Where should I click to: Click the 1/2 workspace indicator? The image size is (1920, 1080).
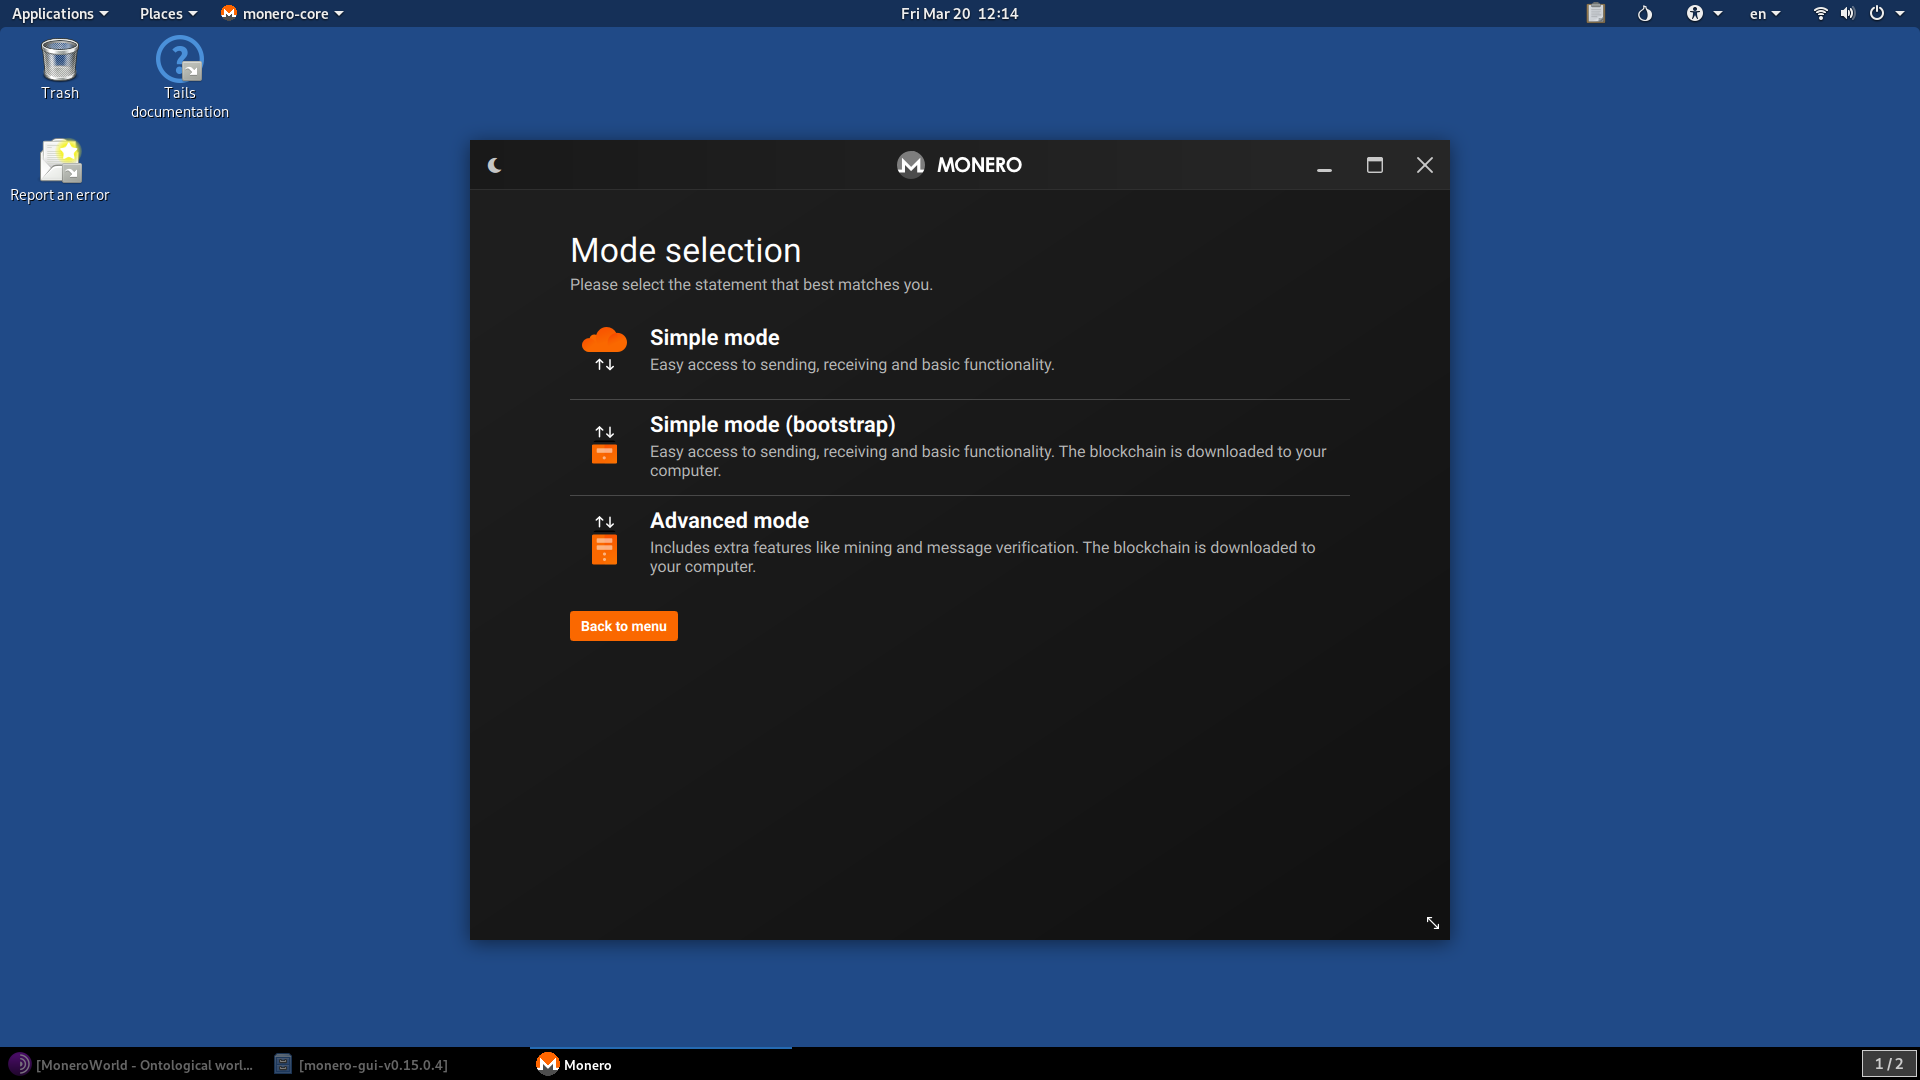(x=1890, y=1064)
